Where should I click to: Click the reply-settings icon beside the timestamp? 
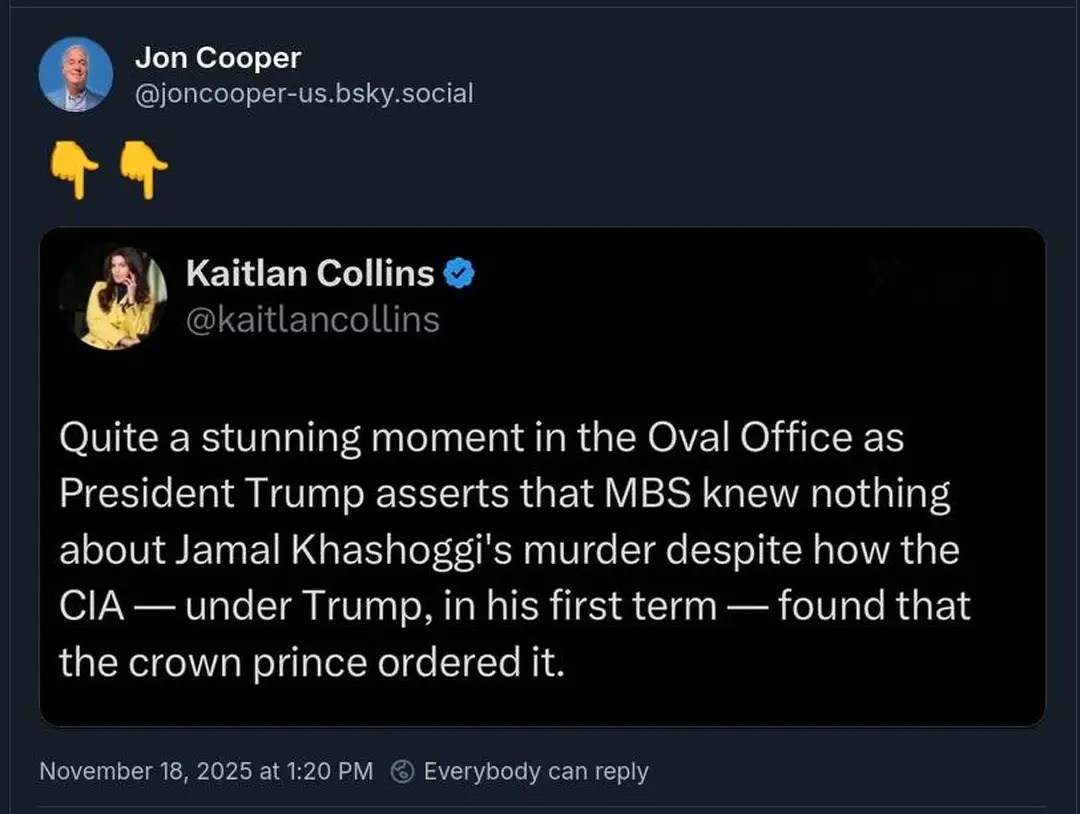coord(403,771)
